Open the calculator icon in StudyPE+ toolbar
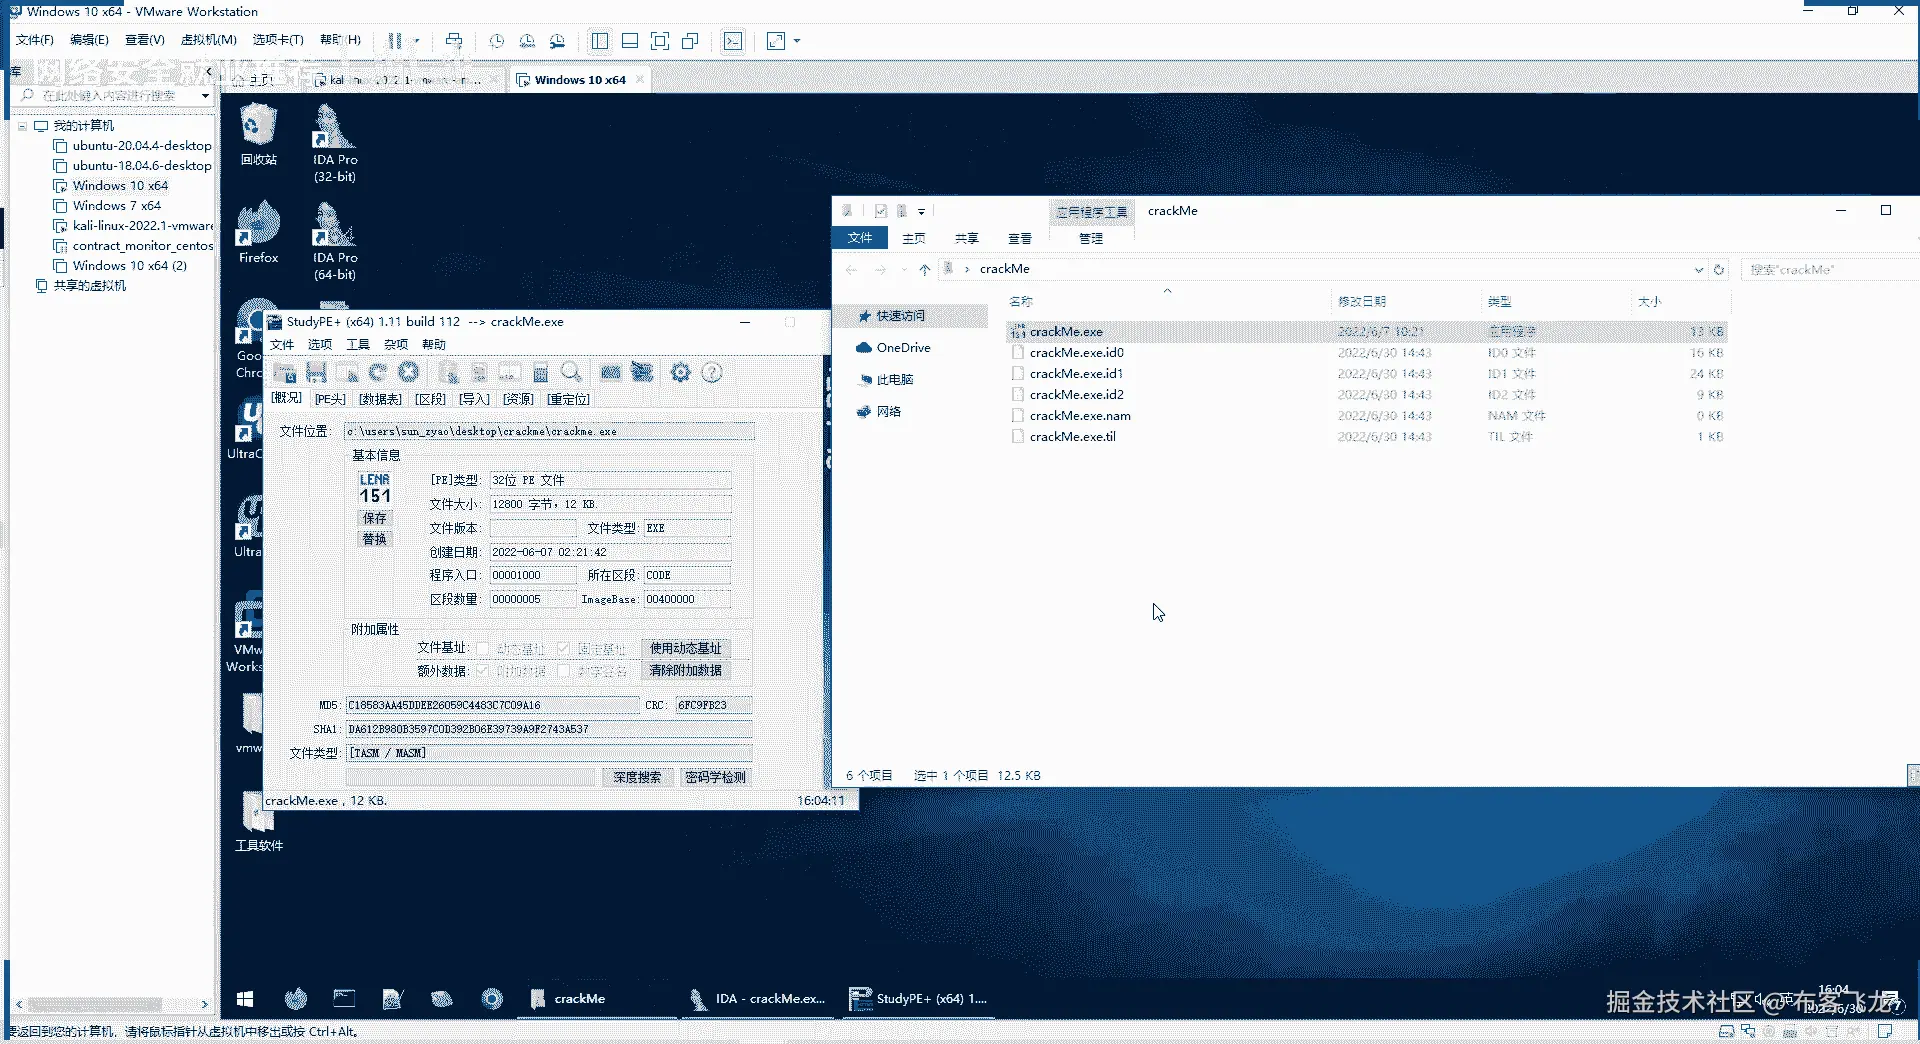 pyautogui.click(x=540, y=373)
